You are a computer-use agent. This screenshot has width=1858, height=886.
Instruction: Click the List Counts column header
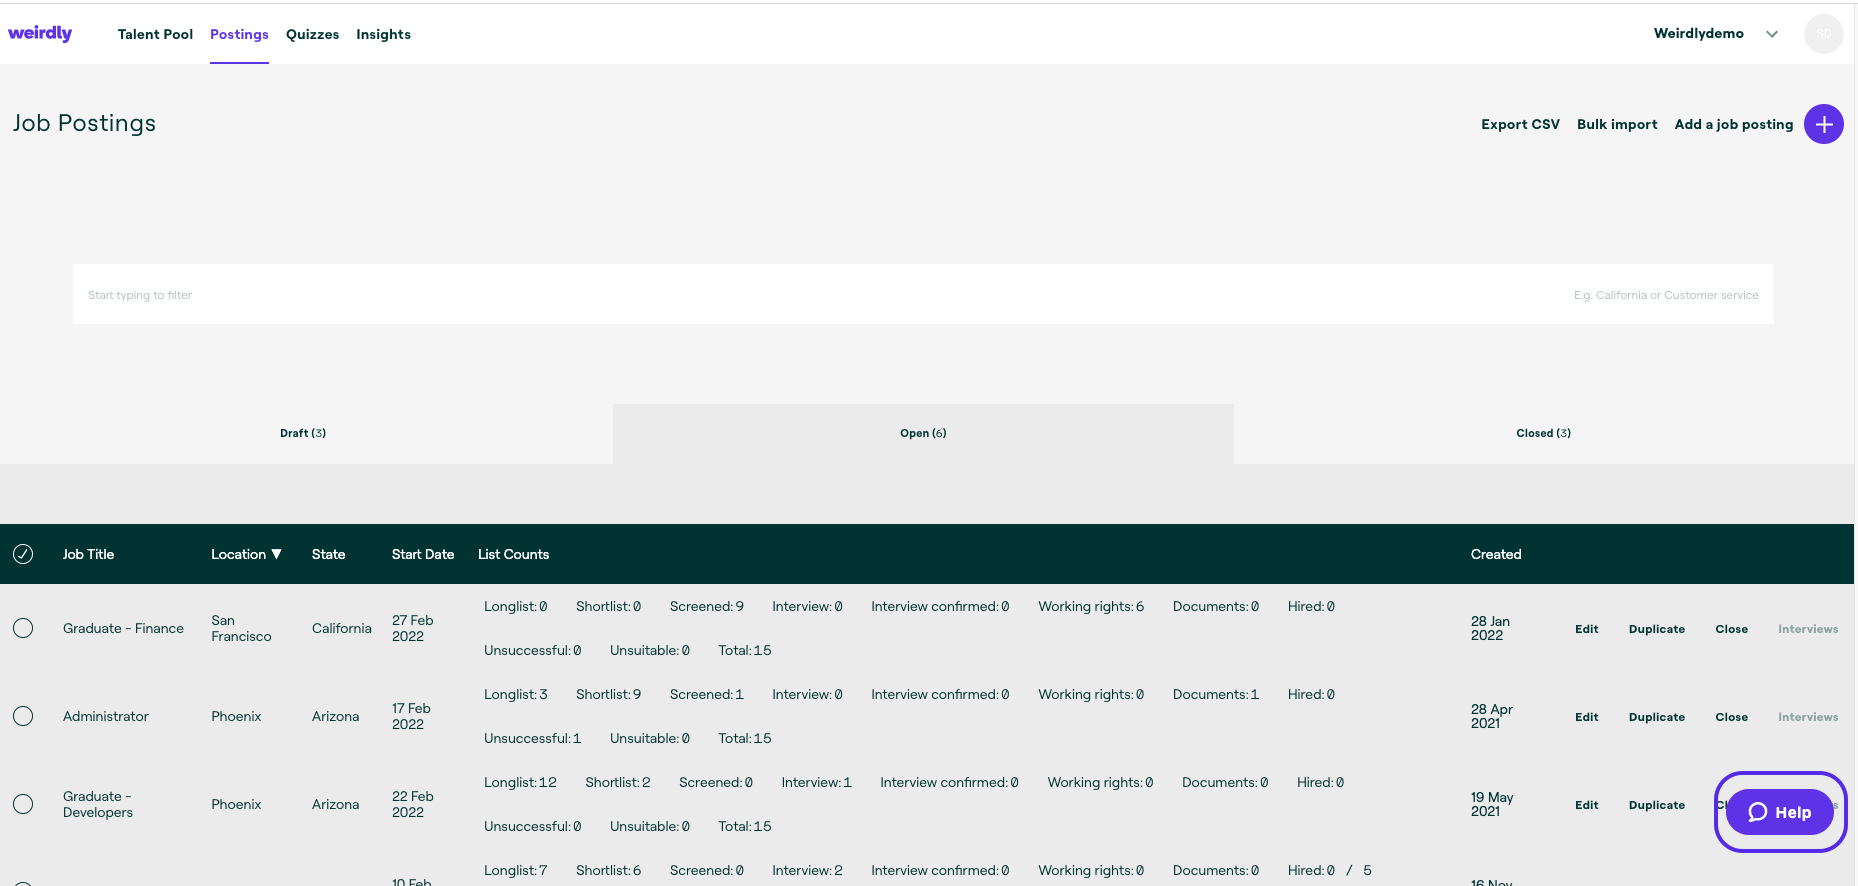(513, 554)
